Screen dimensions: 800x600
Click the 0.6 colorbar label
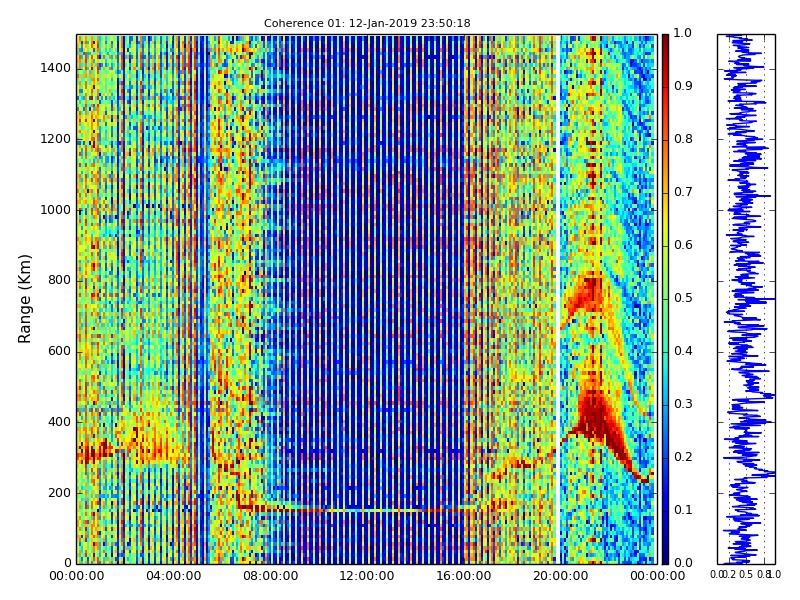coord(683,245)
